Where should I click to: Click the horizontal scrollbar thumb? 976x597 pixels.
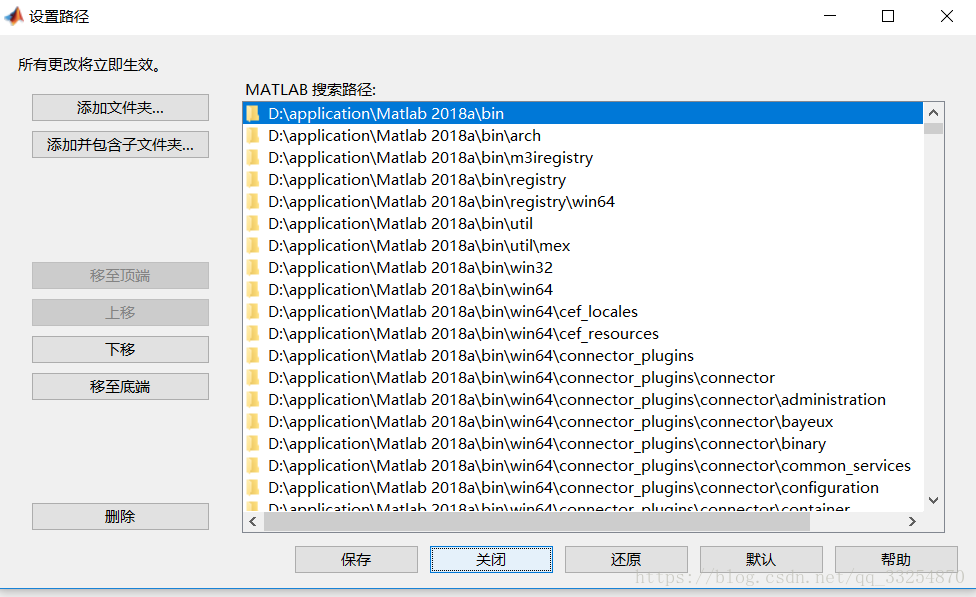click(x=537, y=522)
